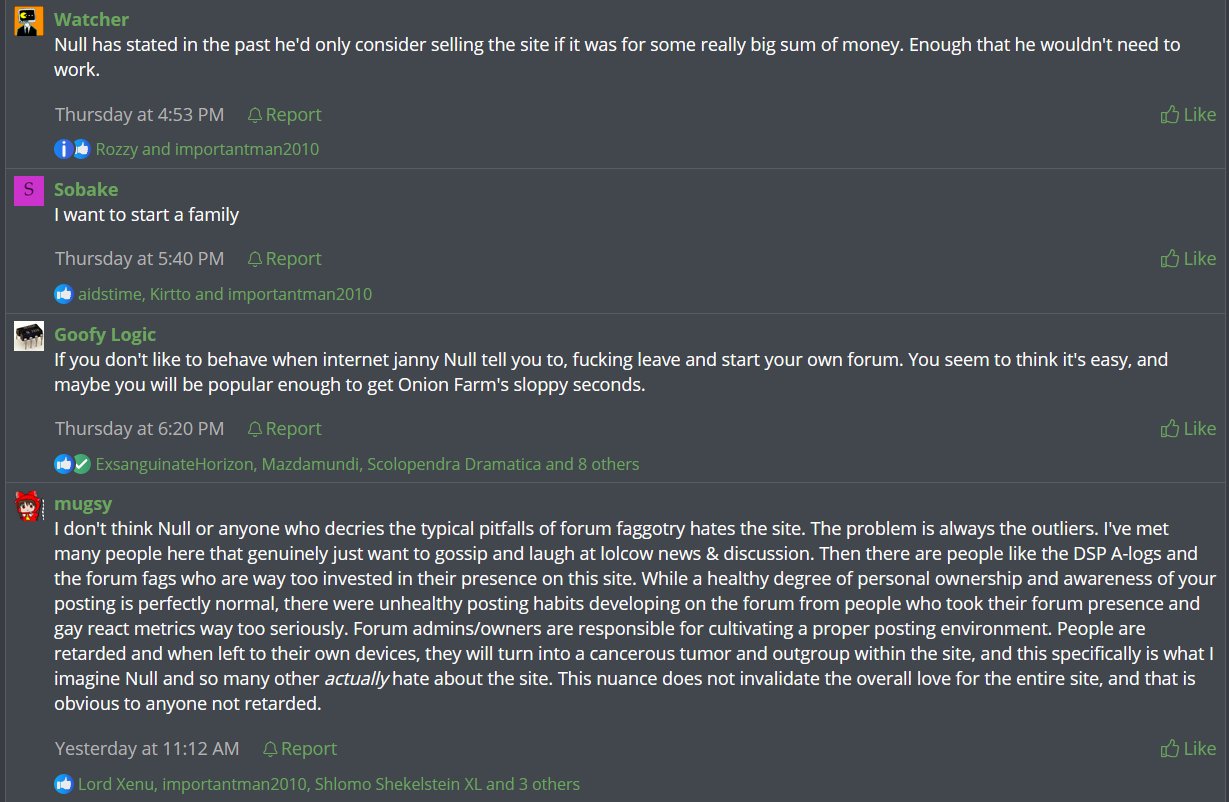
Task: Click the like reaction icon under Sobake's post
Action: coord(64,294)
